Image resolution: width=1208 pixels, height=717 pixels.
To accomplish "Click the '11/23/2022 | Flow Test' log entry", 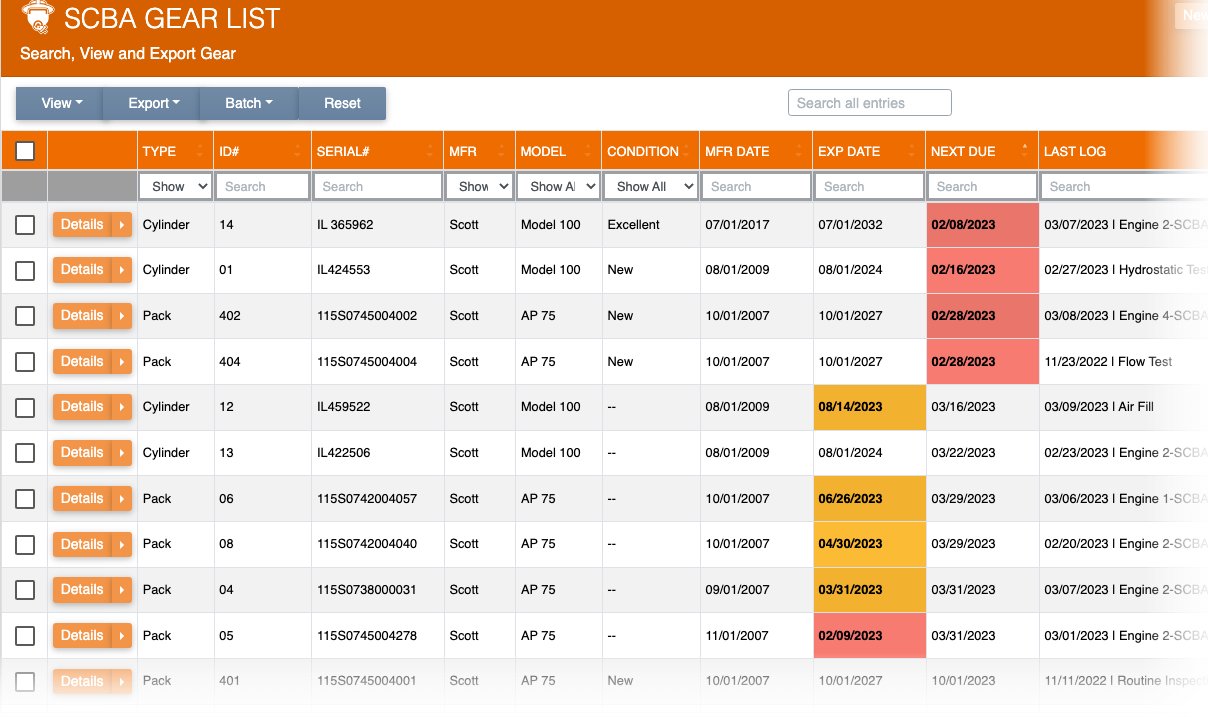I will [x=1108, y=362].
